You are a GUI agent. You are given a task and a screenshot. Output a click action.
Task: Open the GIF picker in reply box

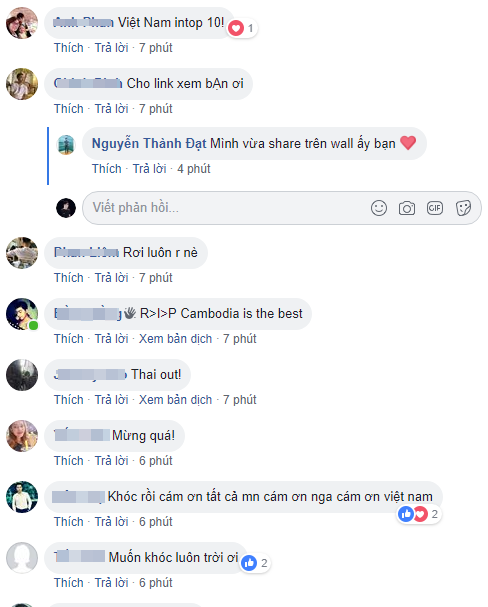[x=435, y=208]
